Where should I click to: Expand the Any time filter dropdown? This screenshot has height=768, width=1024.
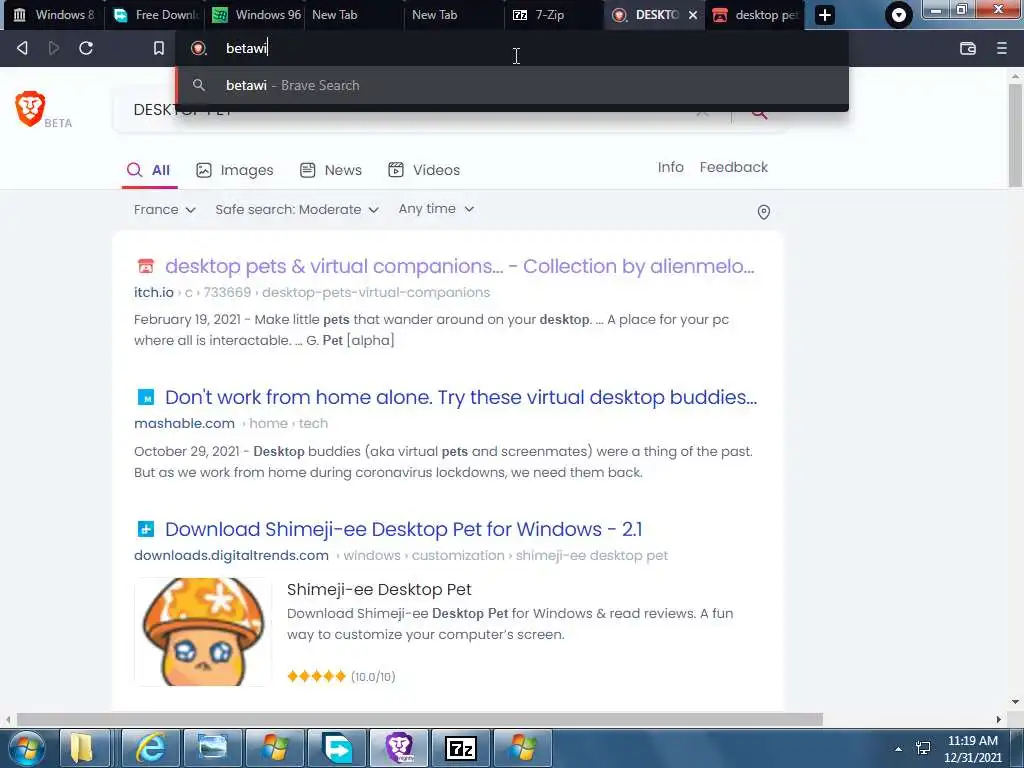tap(436, 209)
